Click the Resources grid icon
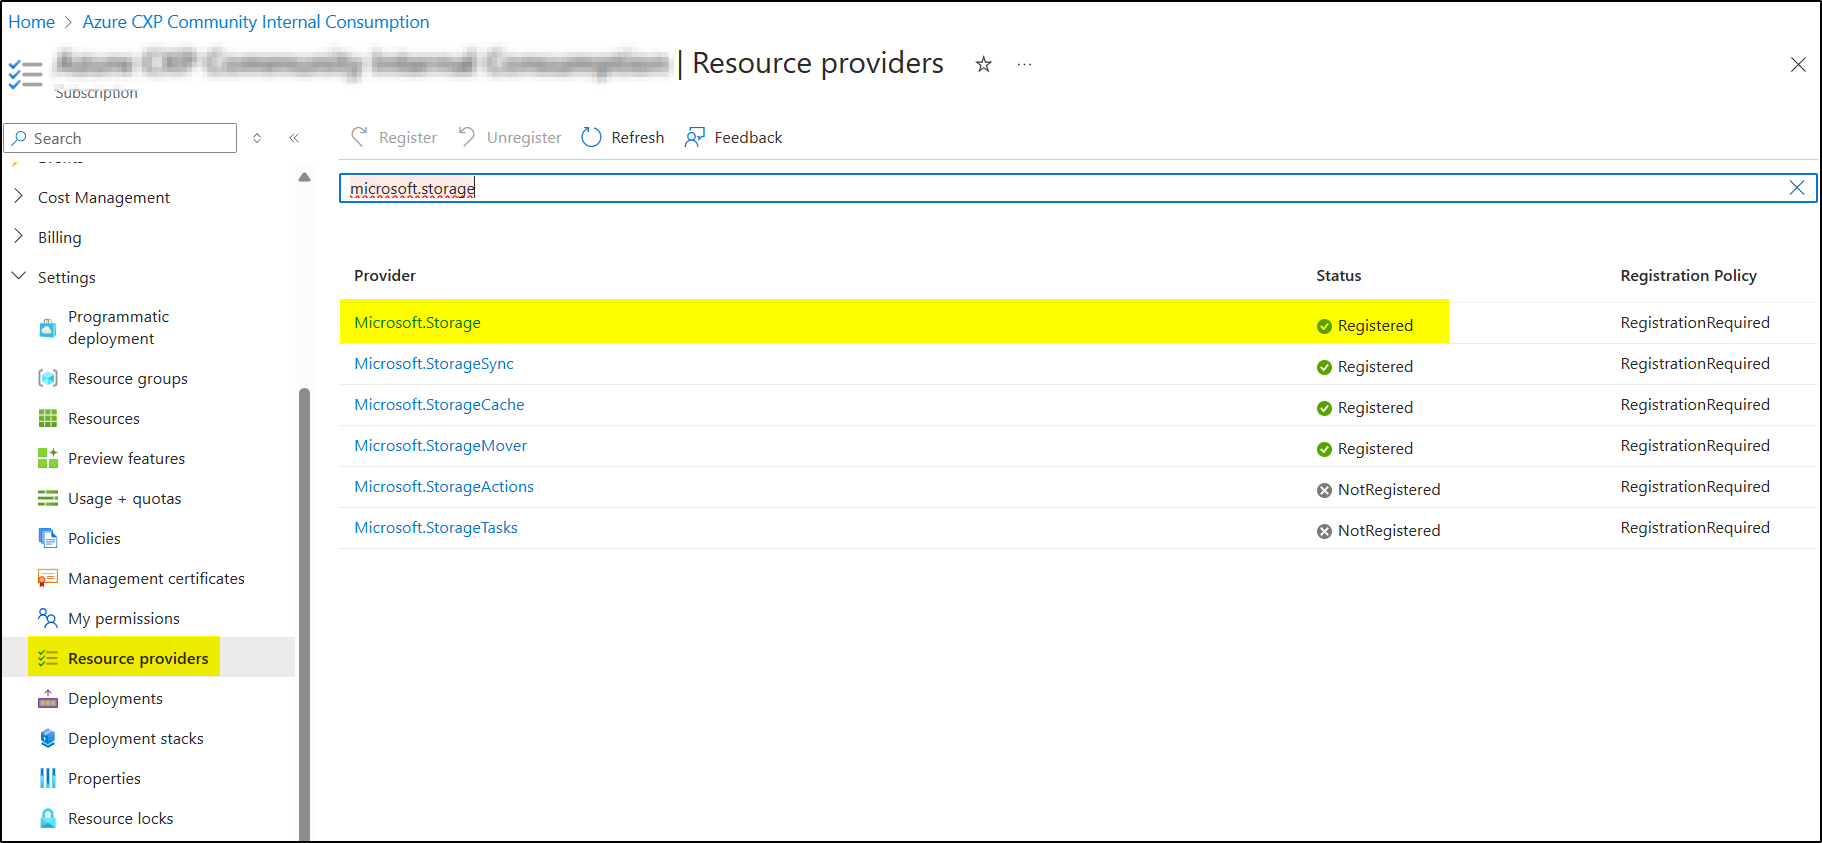Image resolution: width=1822 pixels, height=843 pixels. [47, 418]
